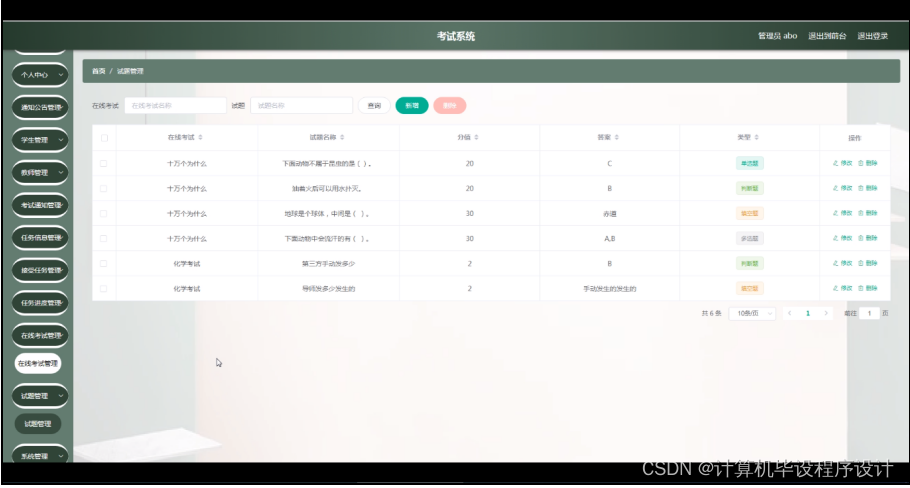Click delete (删除) for the 导师发多少发生的 row
This screenshot has width=910, height=488.
pyautogui.click(x=868, y=288)
